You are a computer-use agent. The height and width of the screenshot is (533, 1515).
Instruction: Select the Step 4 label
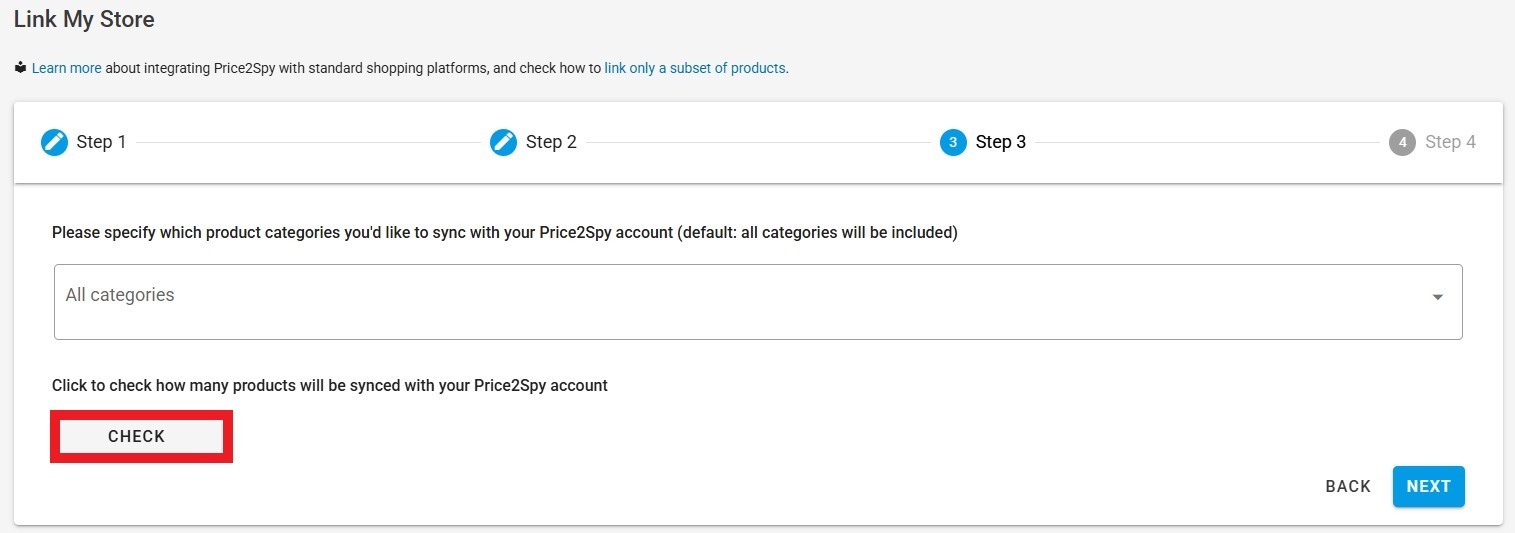1450,142
